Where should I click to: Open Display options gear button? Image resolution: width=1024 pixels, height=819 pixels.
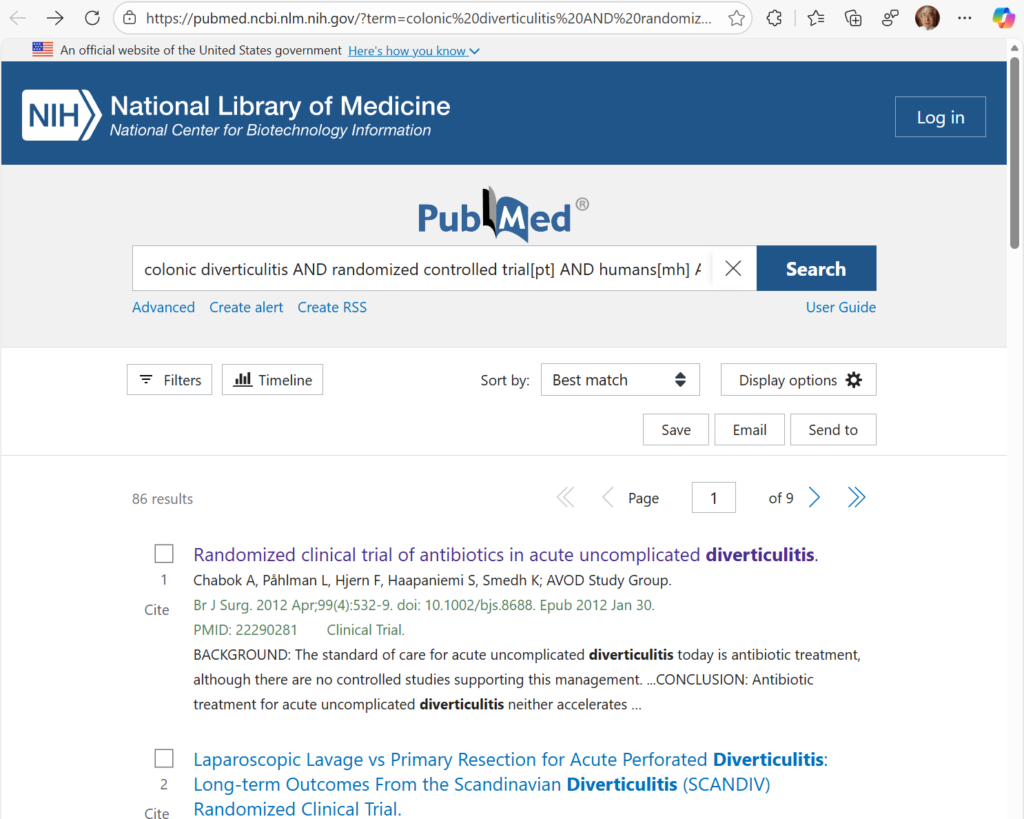[x=798, y=380]
